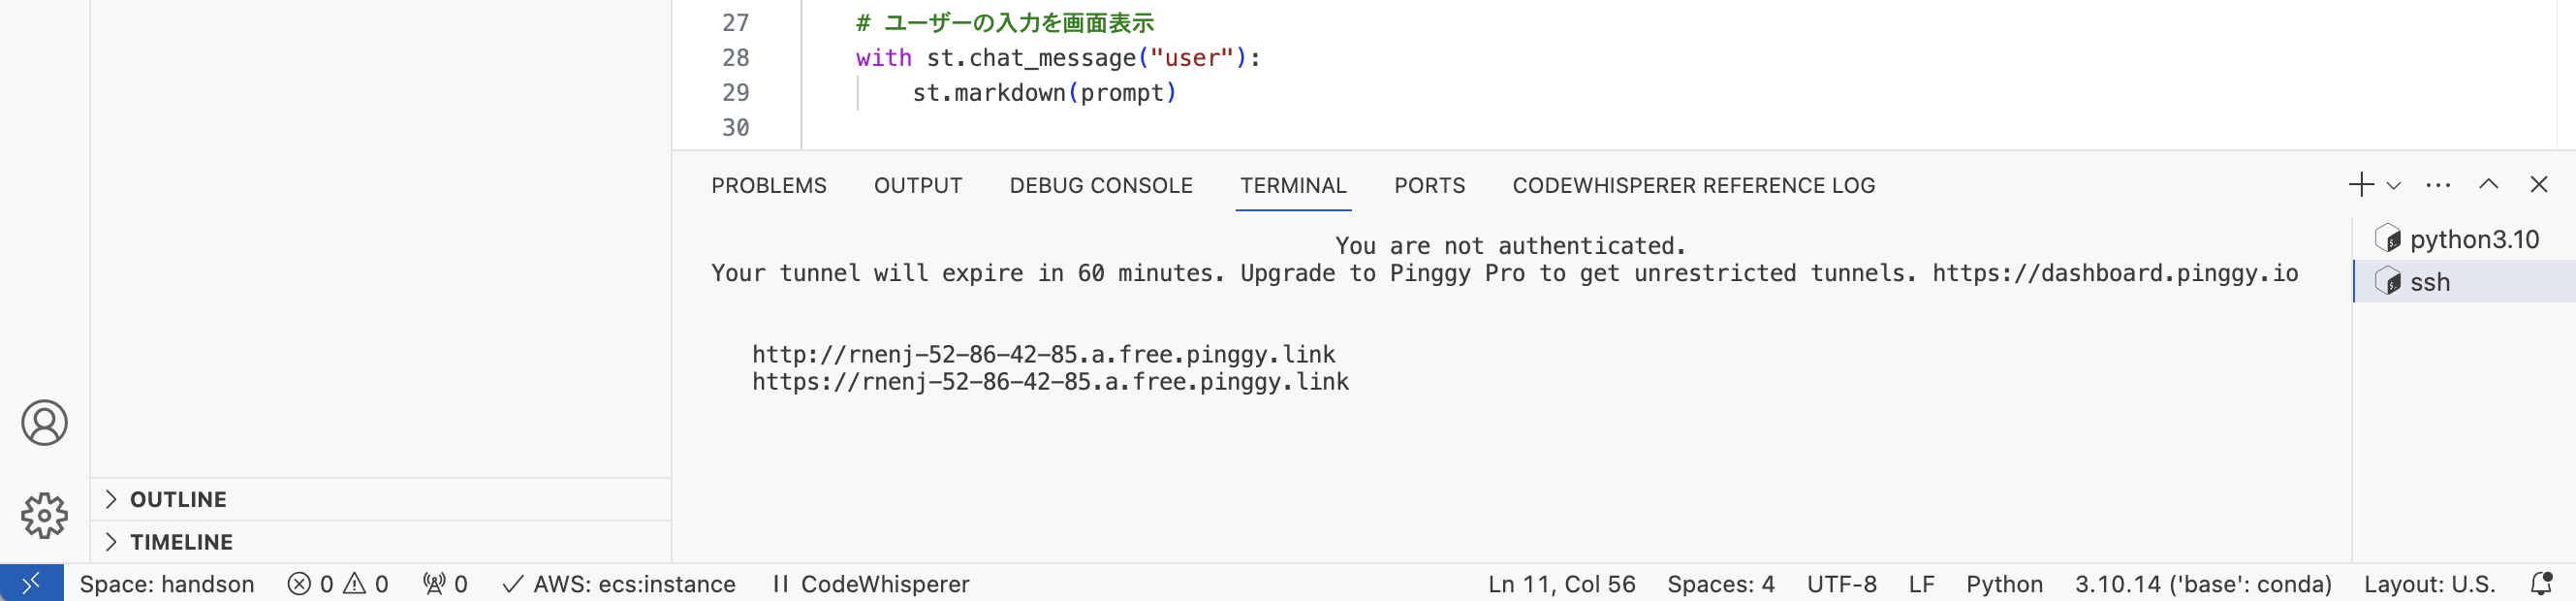Click the AWS: ecs:instance checkmark icon
This screenshot has width=2576, height=601.
coord(513,583)
